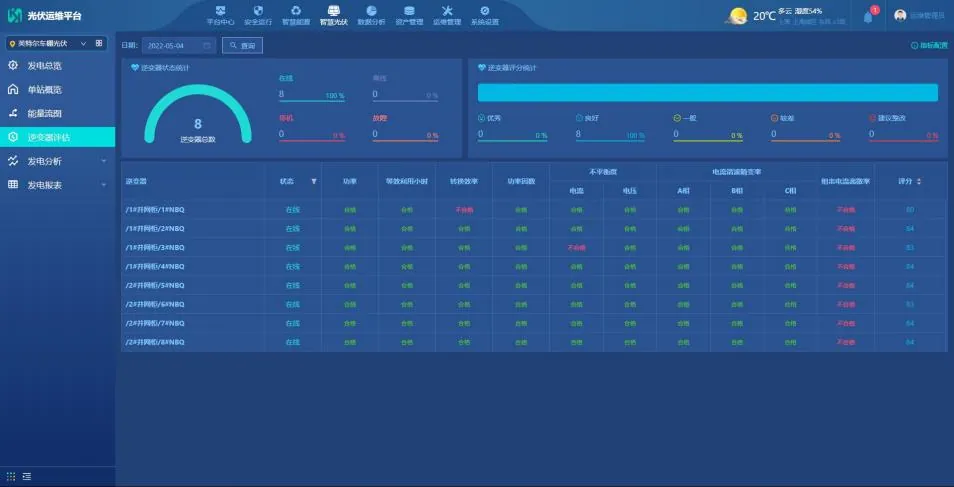Click the grid icon at sidebar bottom
Image resolution: width=954 pixels, height=487 pixels.
[x=11, y=476]
